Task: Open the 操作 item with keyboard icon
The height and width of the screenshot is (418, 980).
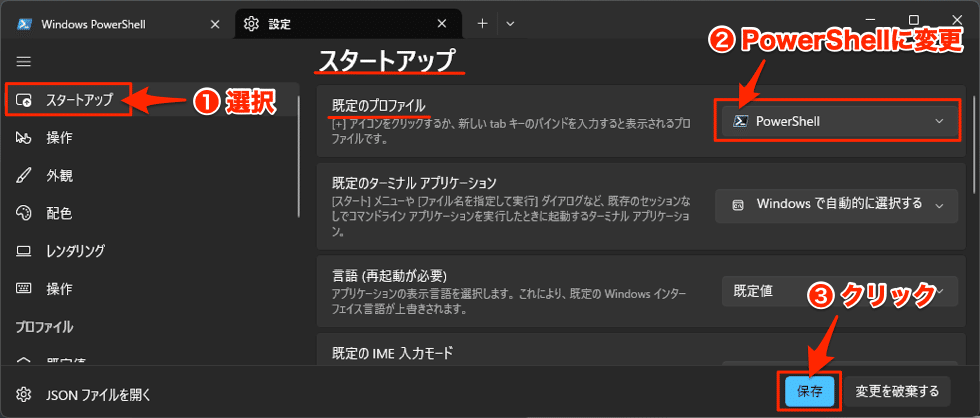Action: pos(150,289)
